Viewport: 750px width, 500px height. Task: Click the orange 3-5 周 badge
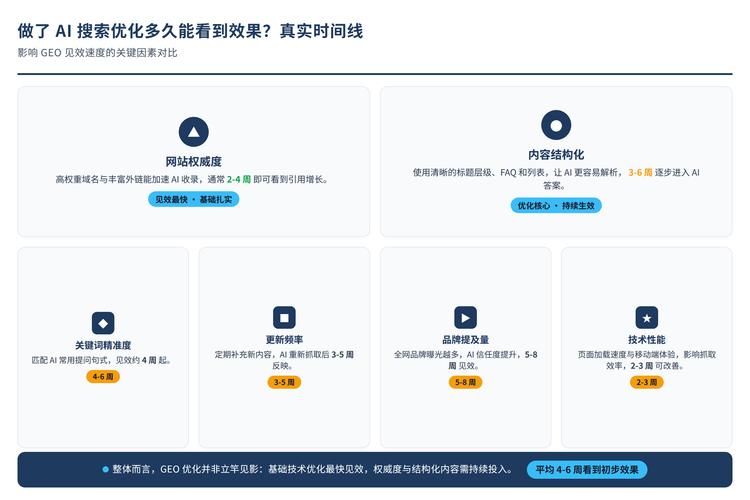[x=284, y=382]
